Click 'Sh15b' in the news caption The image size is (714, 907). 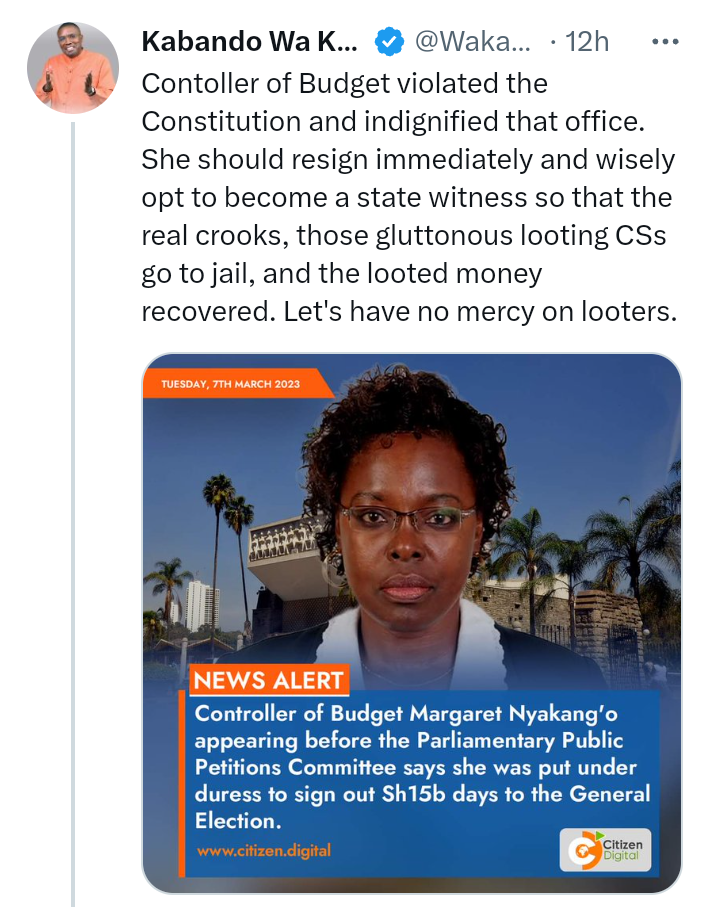click(414, 794)
